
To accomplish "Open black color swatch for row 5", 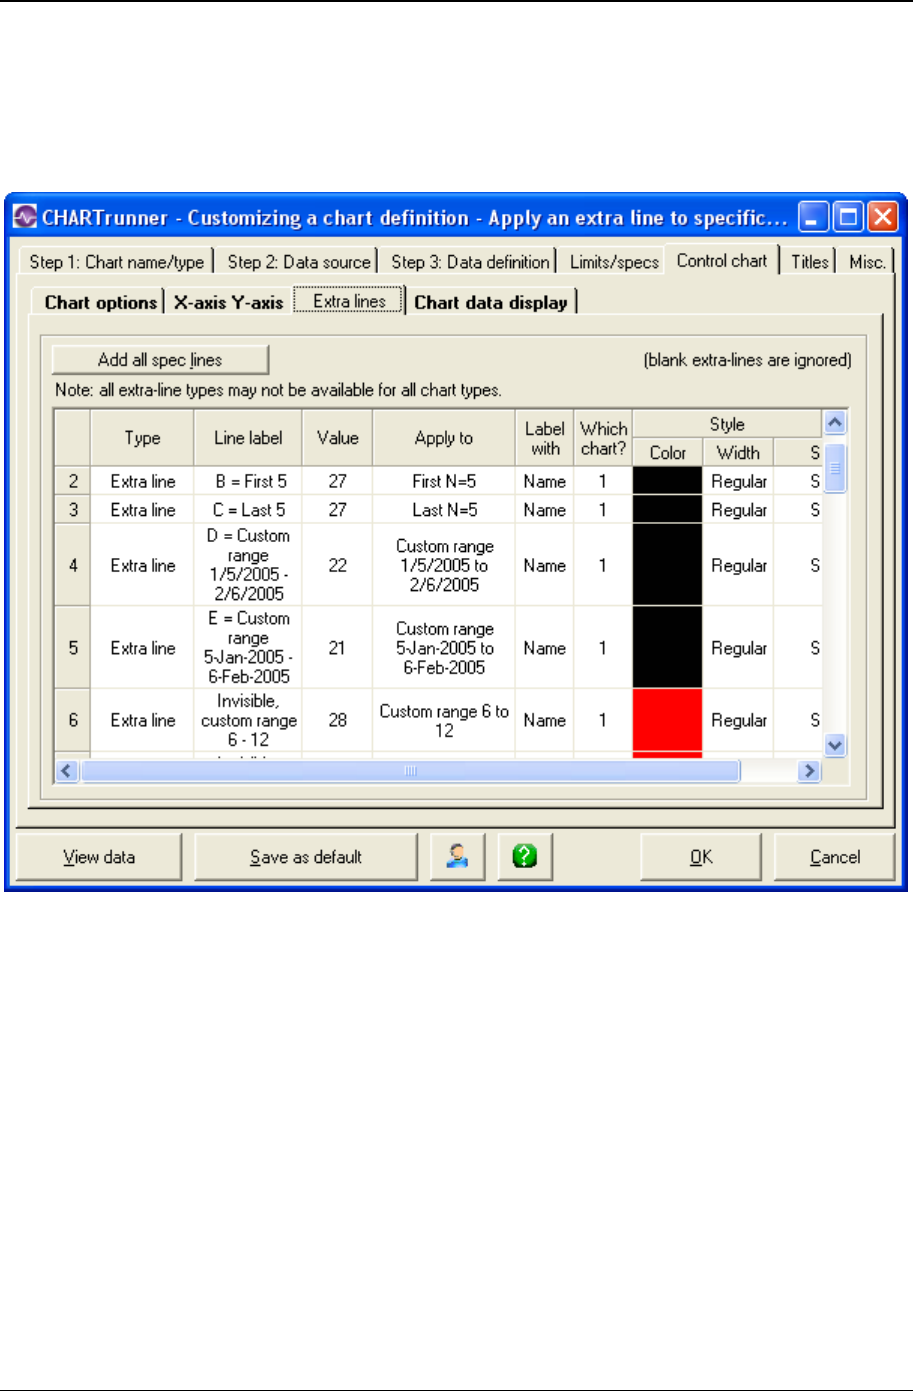I will (x=667, y=648).
